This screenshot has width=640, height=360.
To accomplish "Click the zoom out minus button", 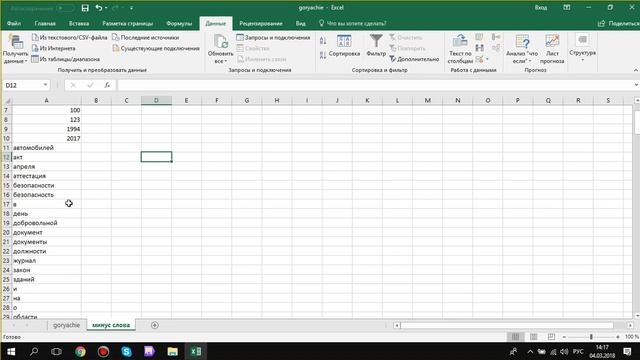I will tap(564, 337).
